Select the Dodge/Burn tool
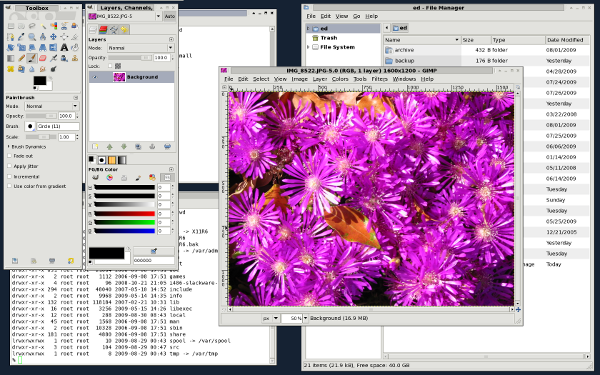The width and height of the screenshot is (600, 375). (54, 69)
